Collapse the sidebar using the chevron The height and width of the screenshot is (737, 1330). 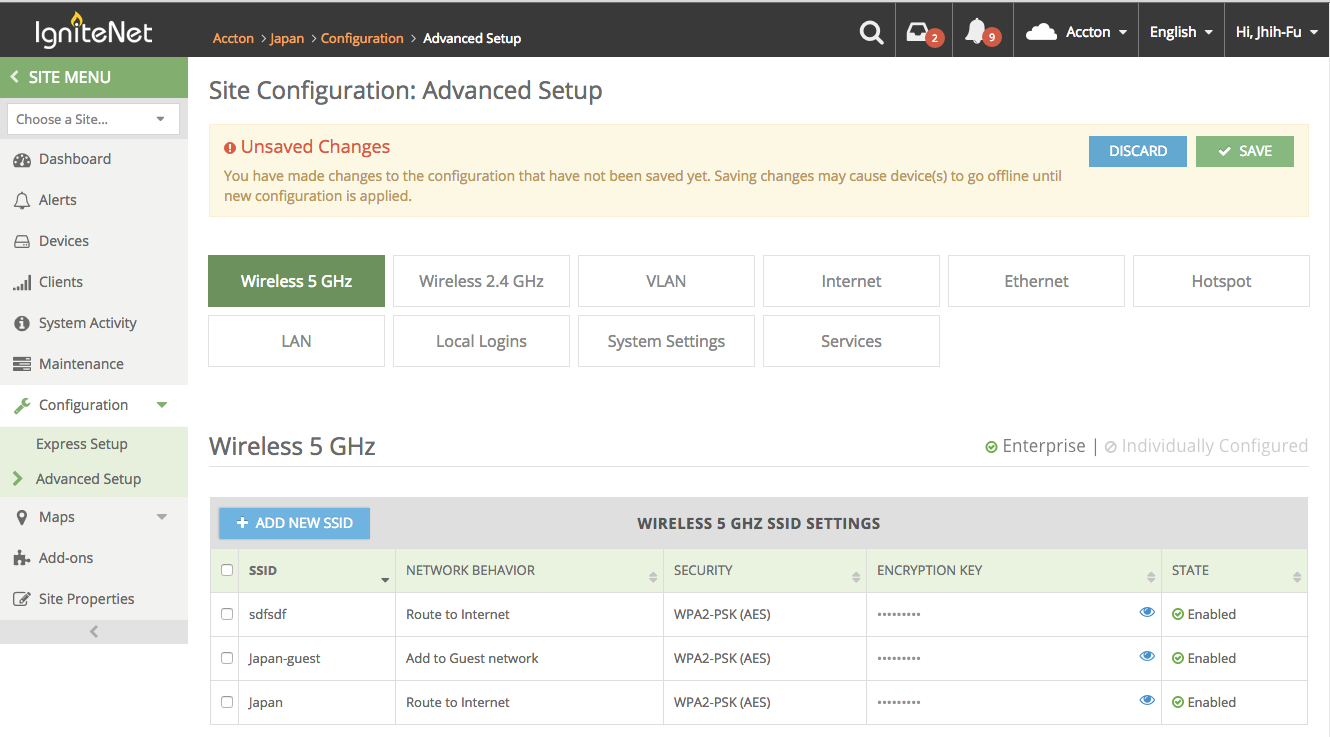coord(93,631)
